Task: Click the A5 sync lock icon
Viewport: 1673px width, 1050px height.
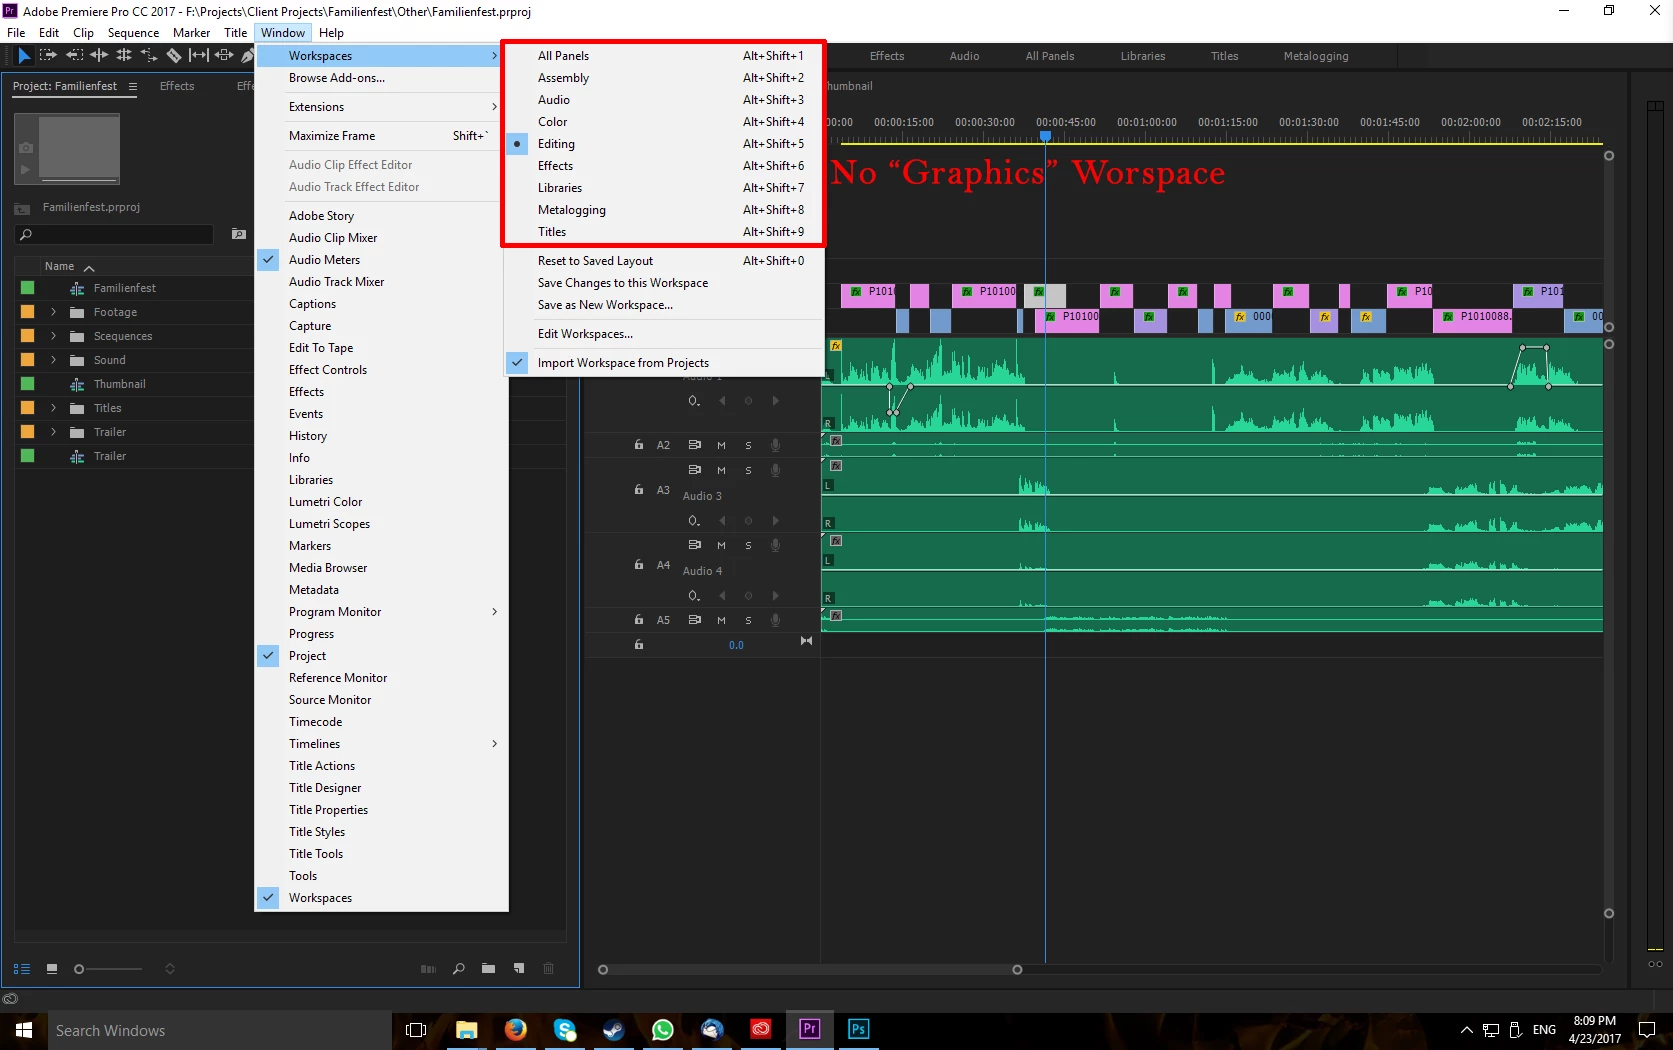Action: tap(694, 620)
